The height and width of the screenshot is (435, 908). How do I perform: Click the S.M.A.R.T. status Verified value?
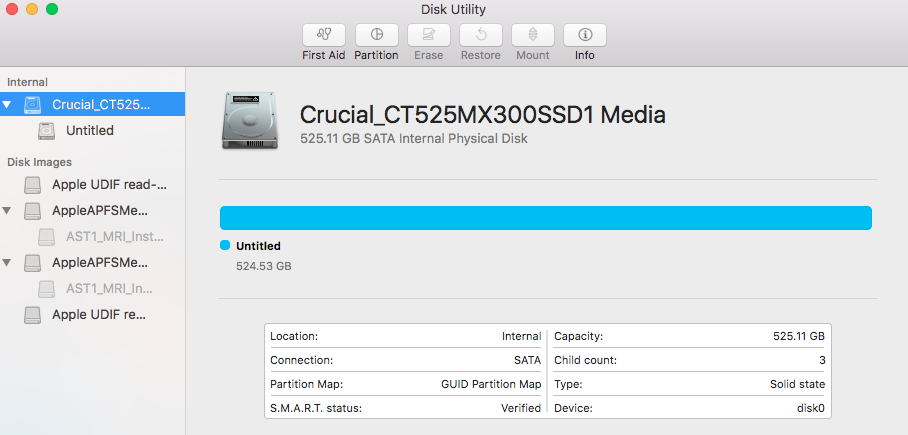coord(521,408)
